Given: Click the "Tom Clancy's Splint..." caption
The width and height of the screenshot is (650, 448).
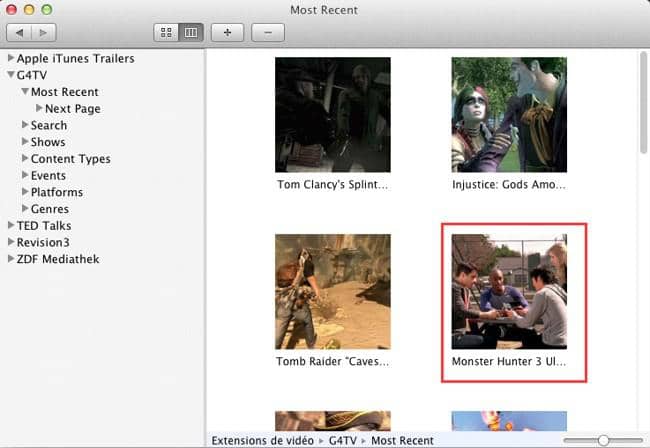Looking at the screenshot, I should pyautogui.click(x=332, y=184).
